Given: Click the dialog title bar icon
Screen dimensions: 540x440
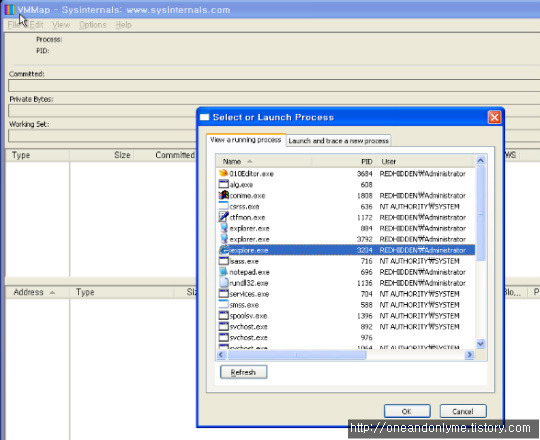Looking at the screenshot, I should point(205,117).
